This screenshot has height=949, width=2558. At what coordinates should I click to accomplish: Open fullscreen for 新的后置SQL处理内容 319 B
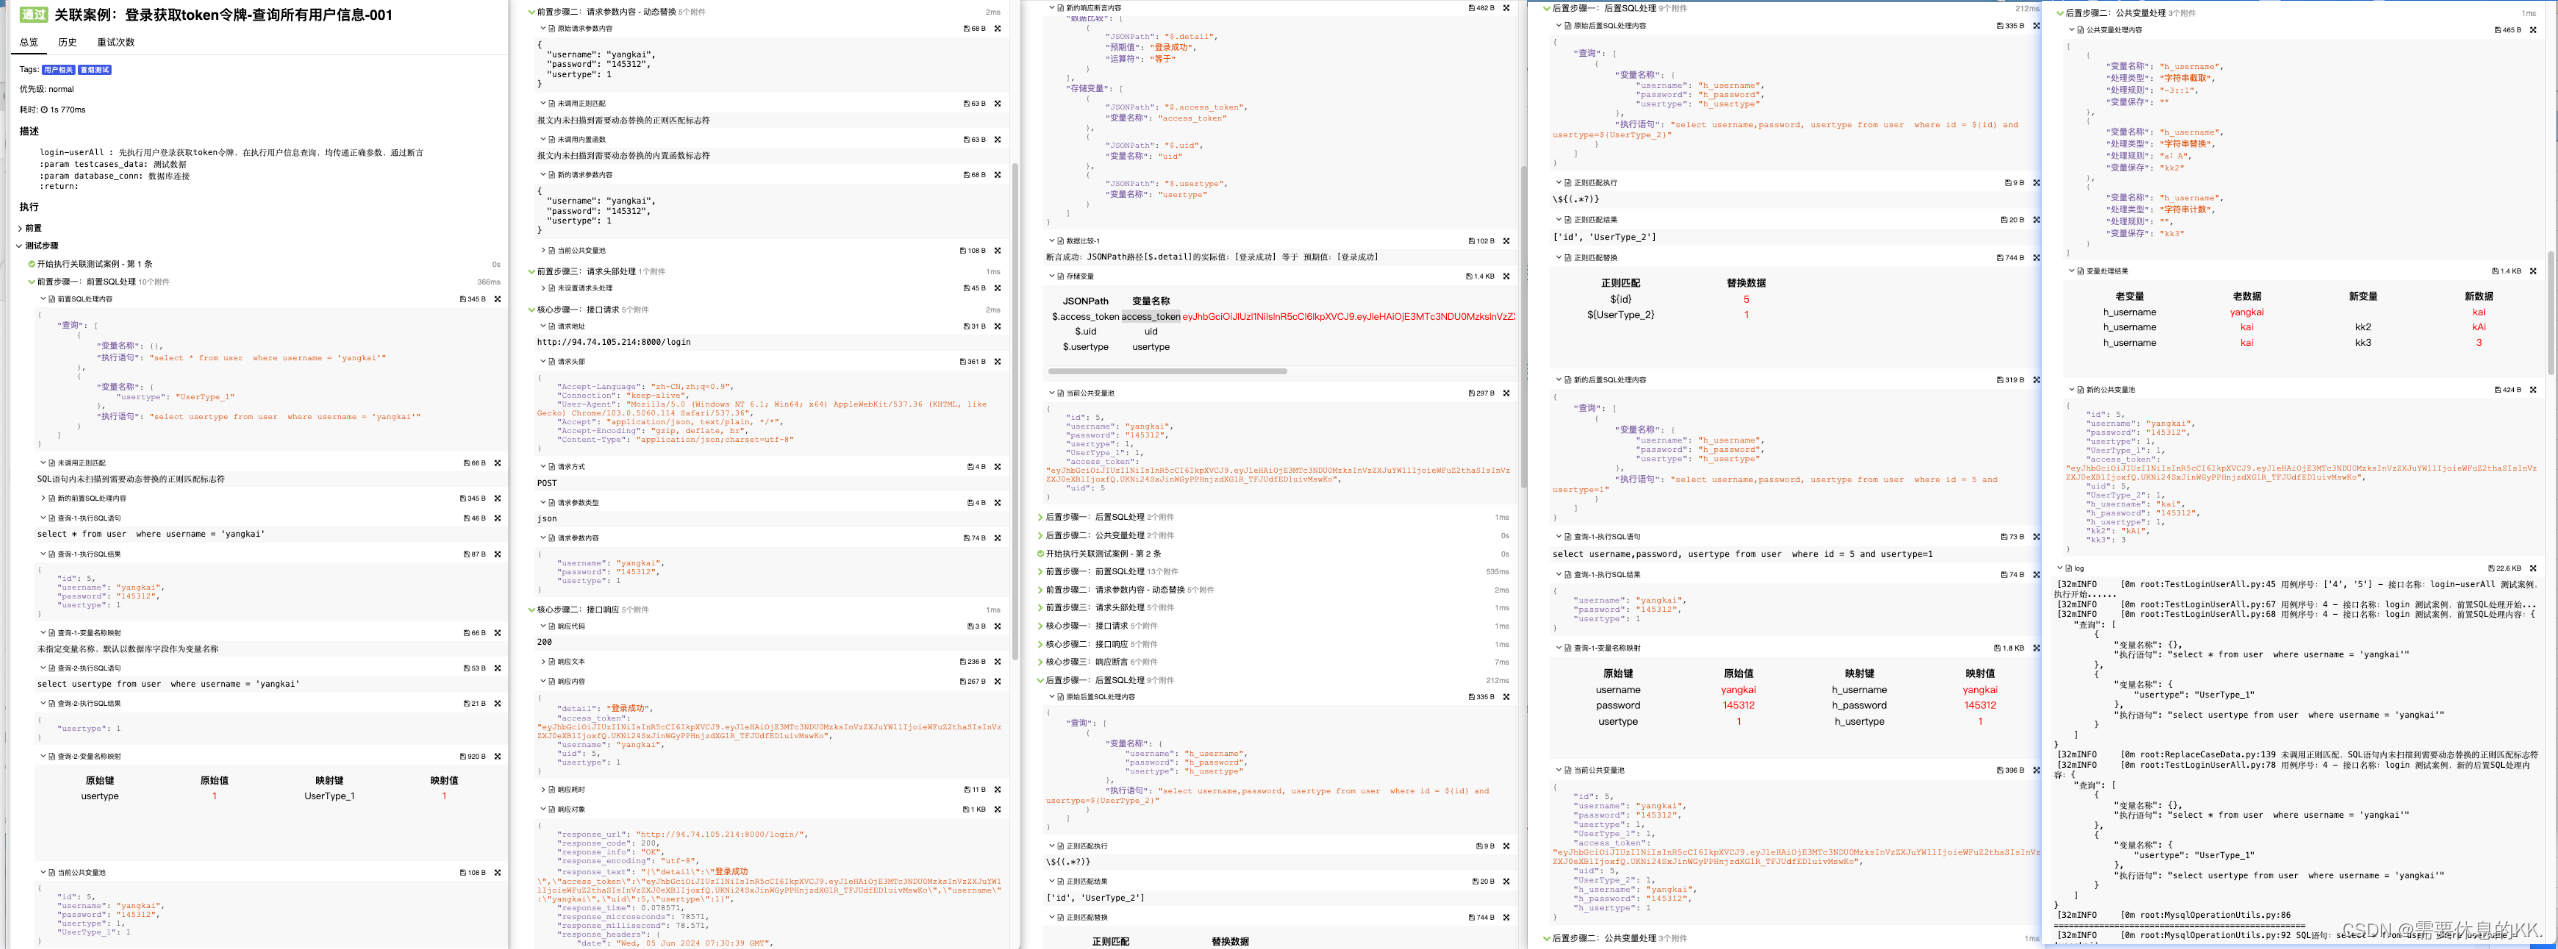pos(2037,380)
